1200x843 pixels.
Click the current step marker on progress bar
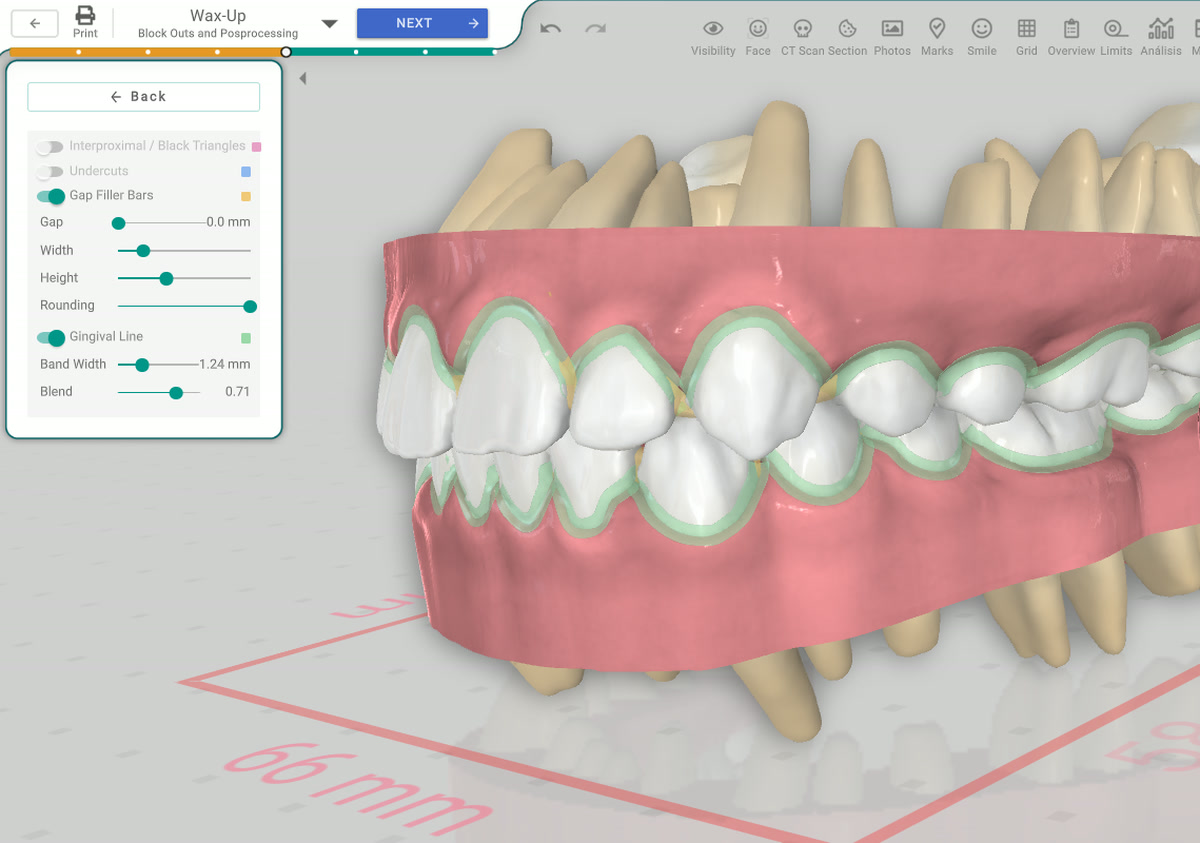287,51
